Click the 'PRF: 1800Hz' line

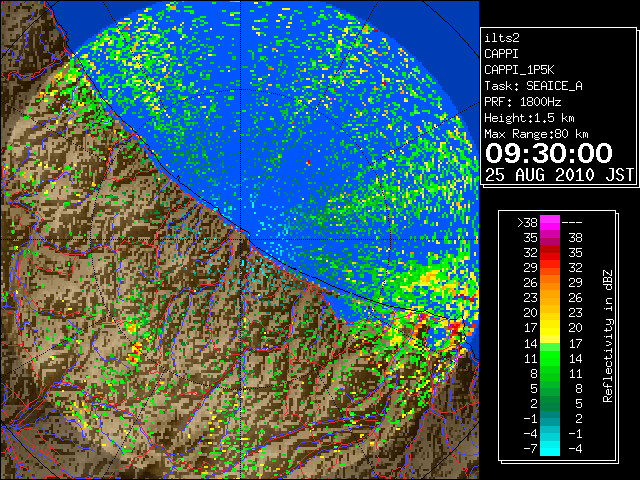(522, 102)
